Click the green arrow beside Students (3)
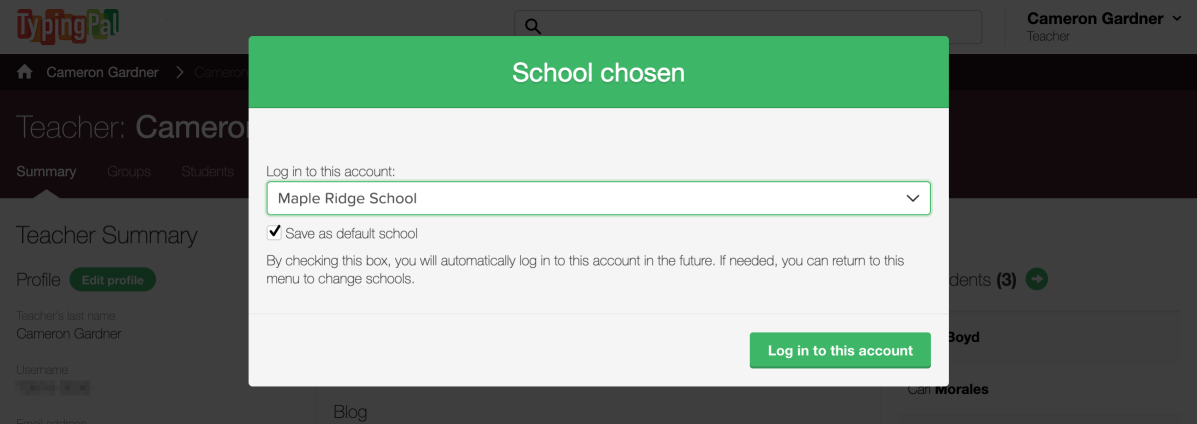1197x424 pixels. click(1037, 280)
